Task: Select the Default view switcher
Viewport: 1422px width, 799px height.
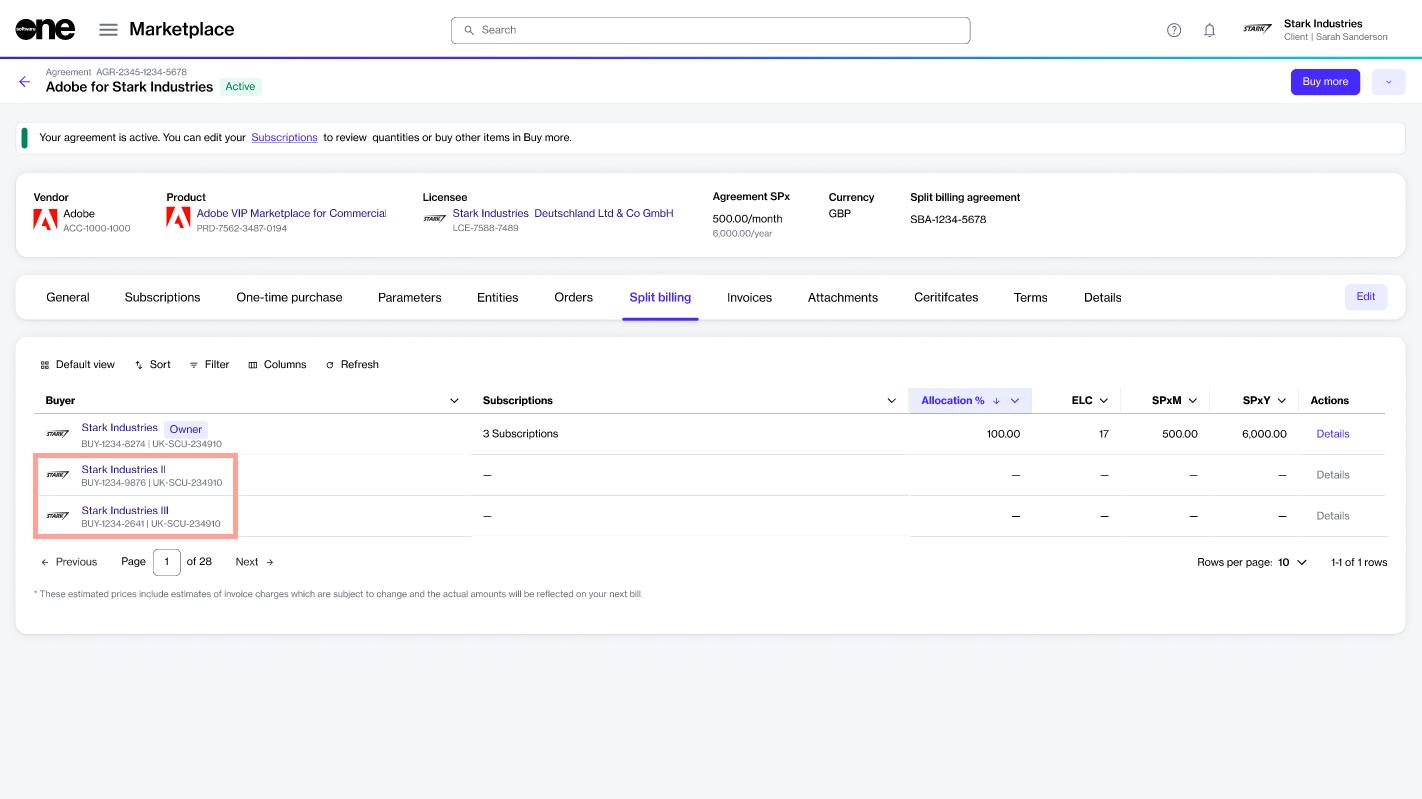Action: 77,365
